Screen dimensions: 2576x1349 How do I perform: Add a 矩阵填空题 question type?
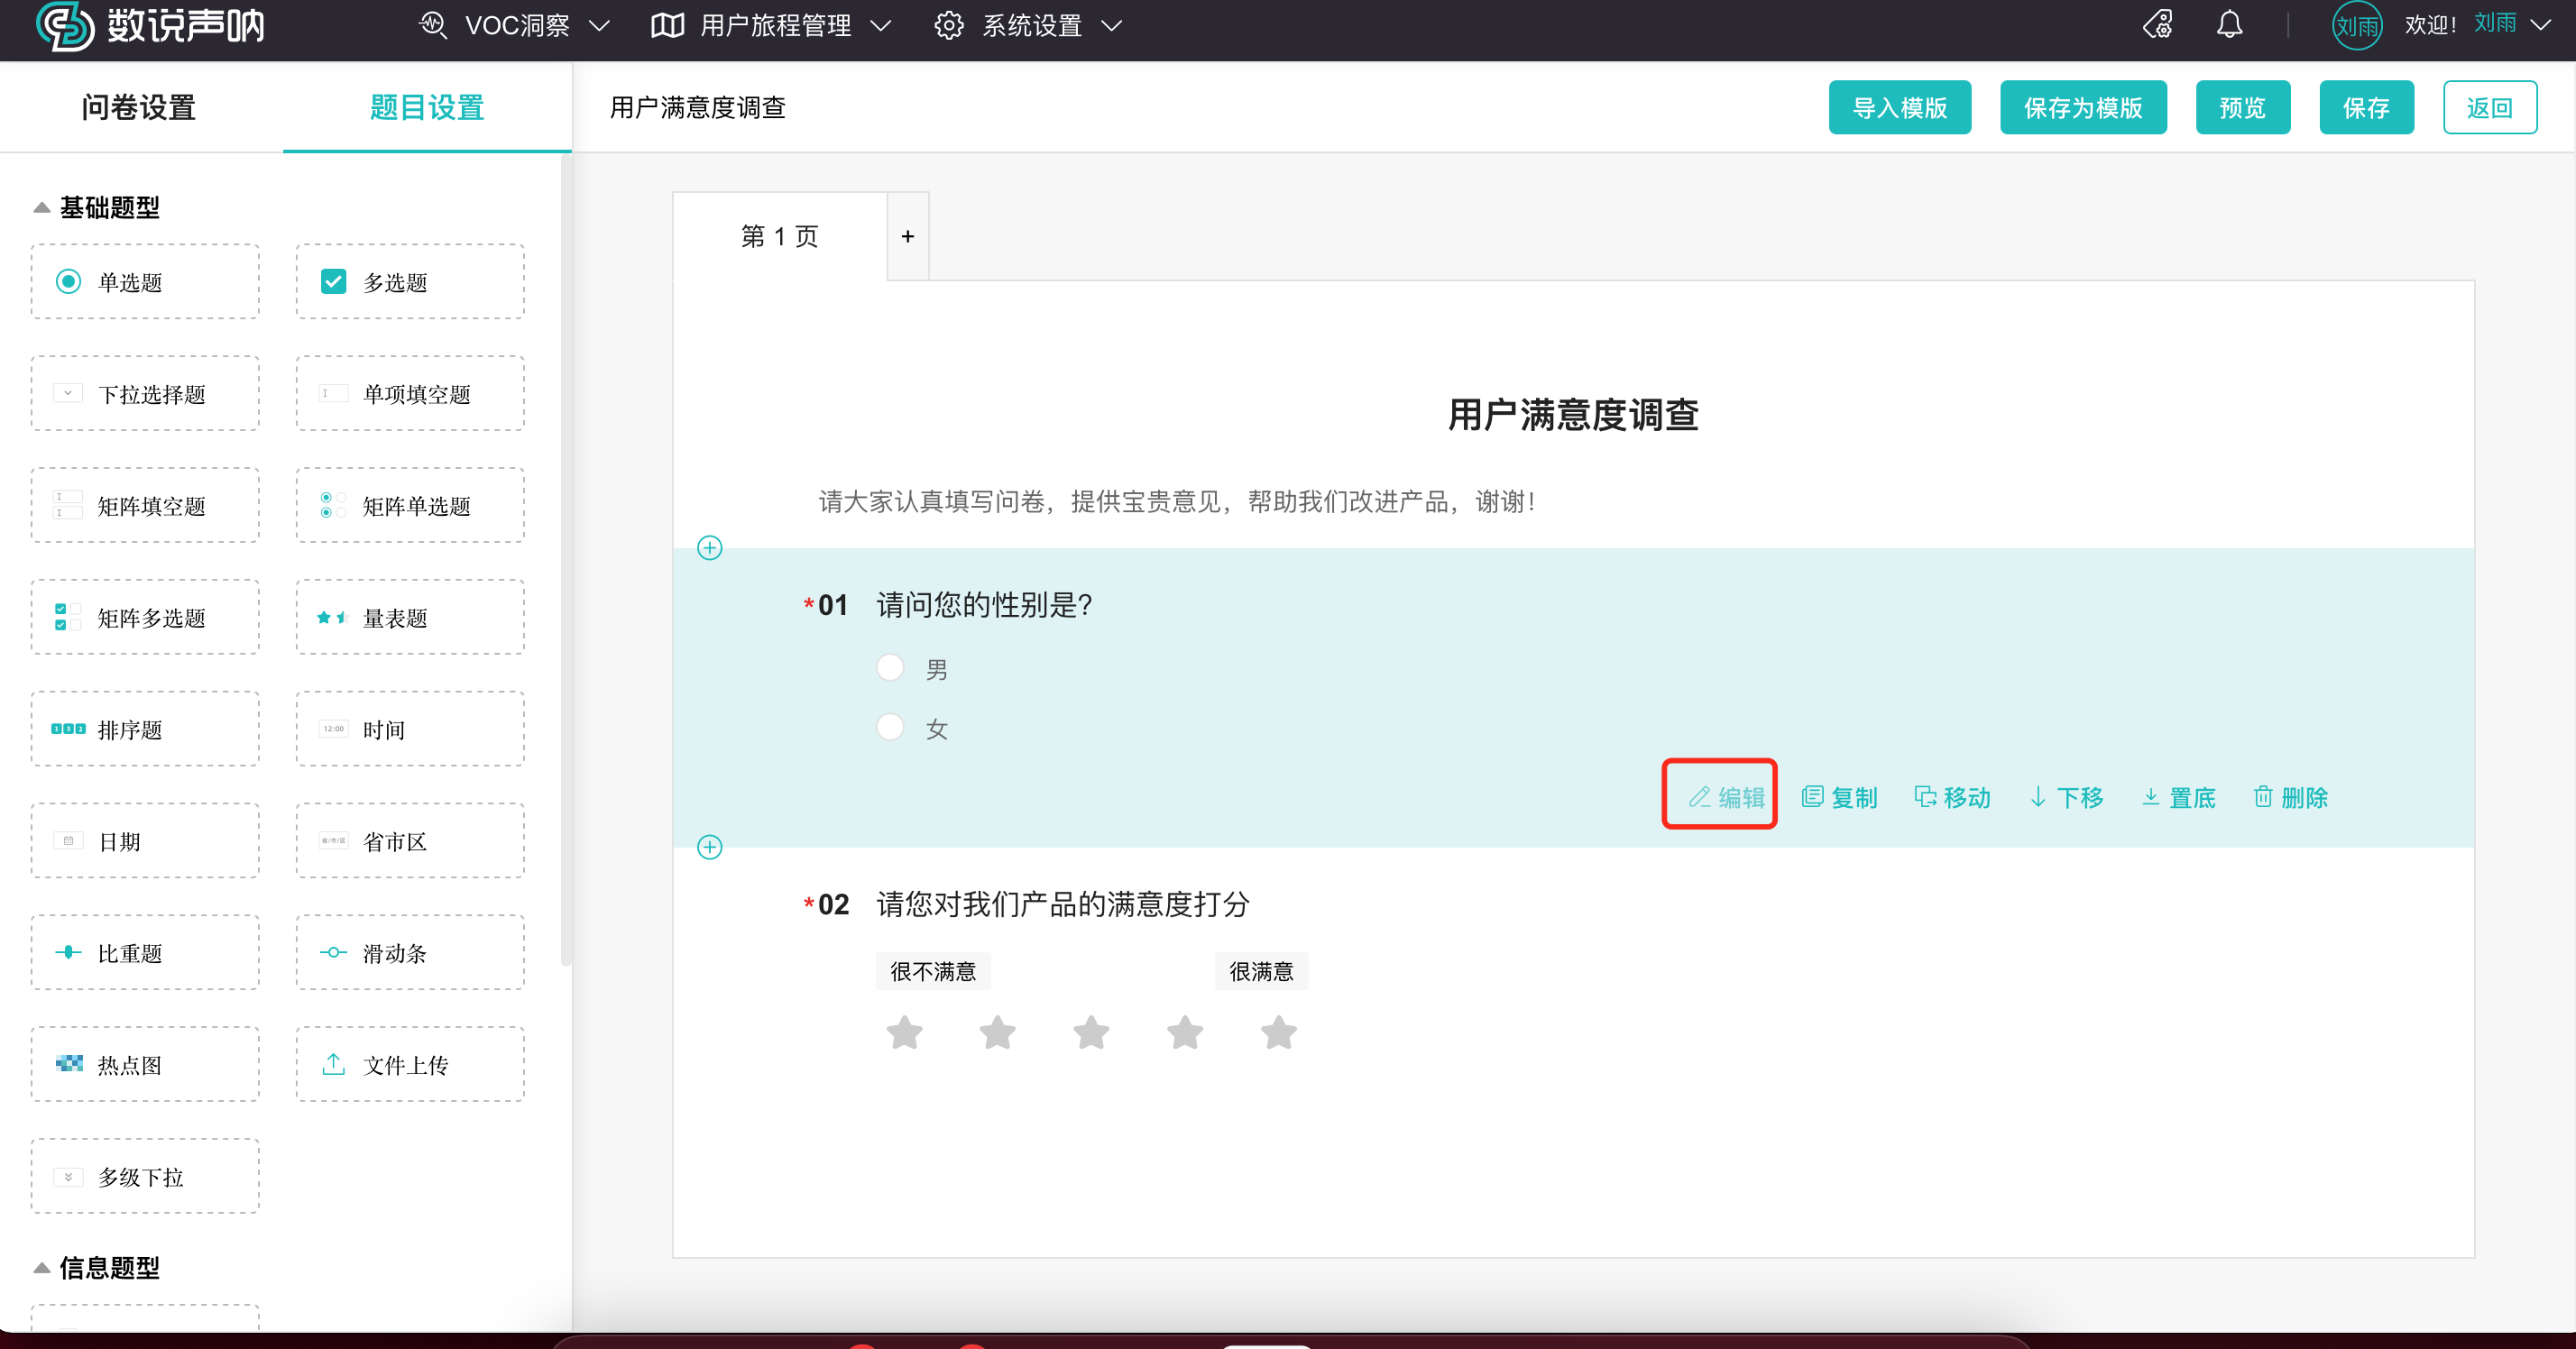pos(145,506)
